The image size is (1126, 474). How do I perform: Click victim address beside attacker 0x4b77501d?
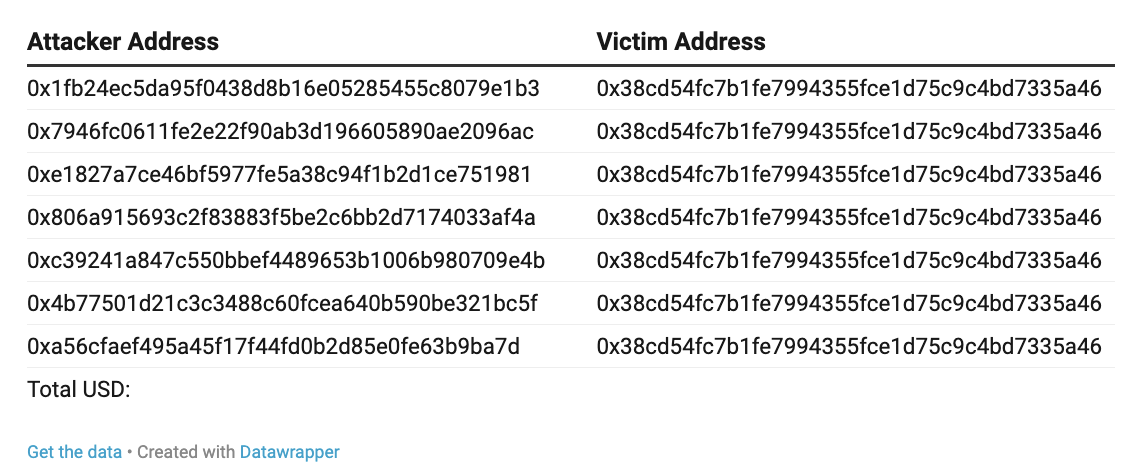pos(849,304)
